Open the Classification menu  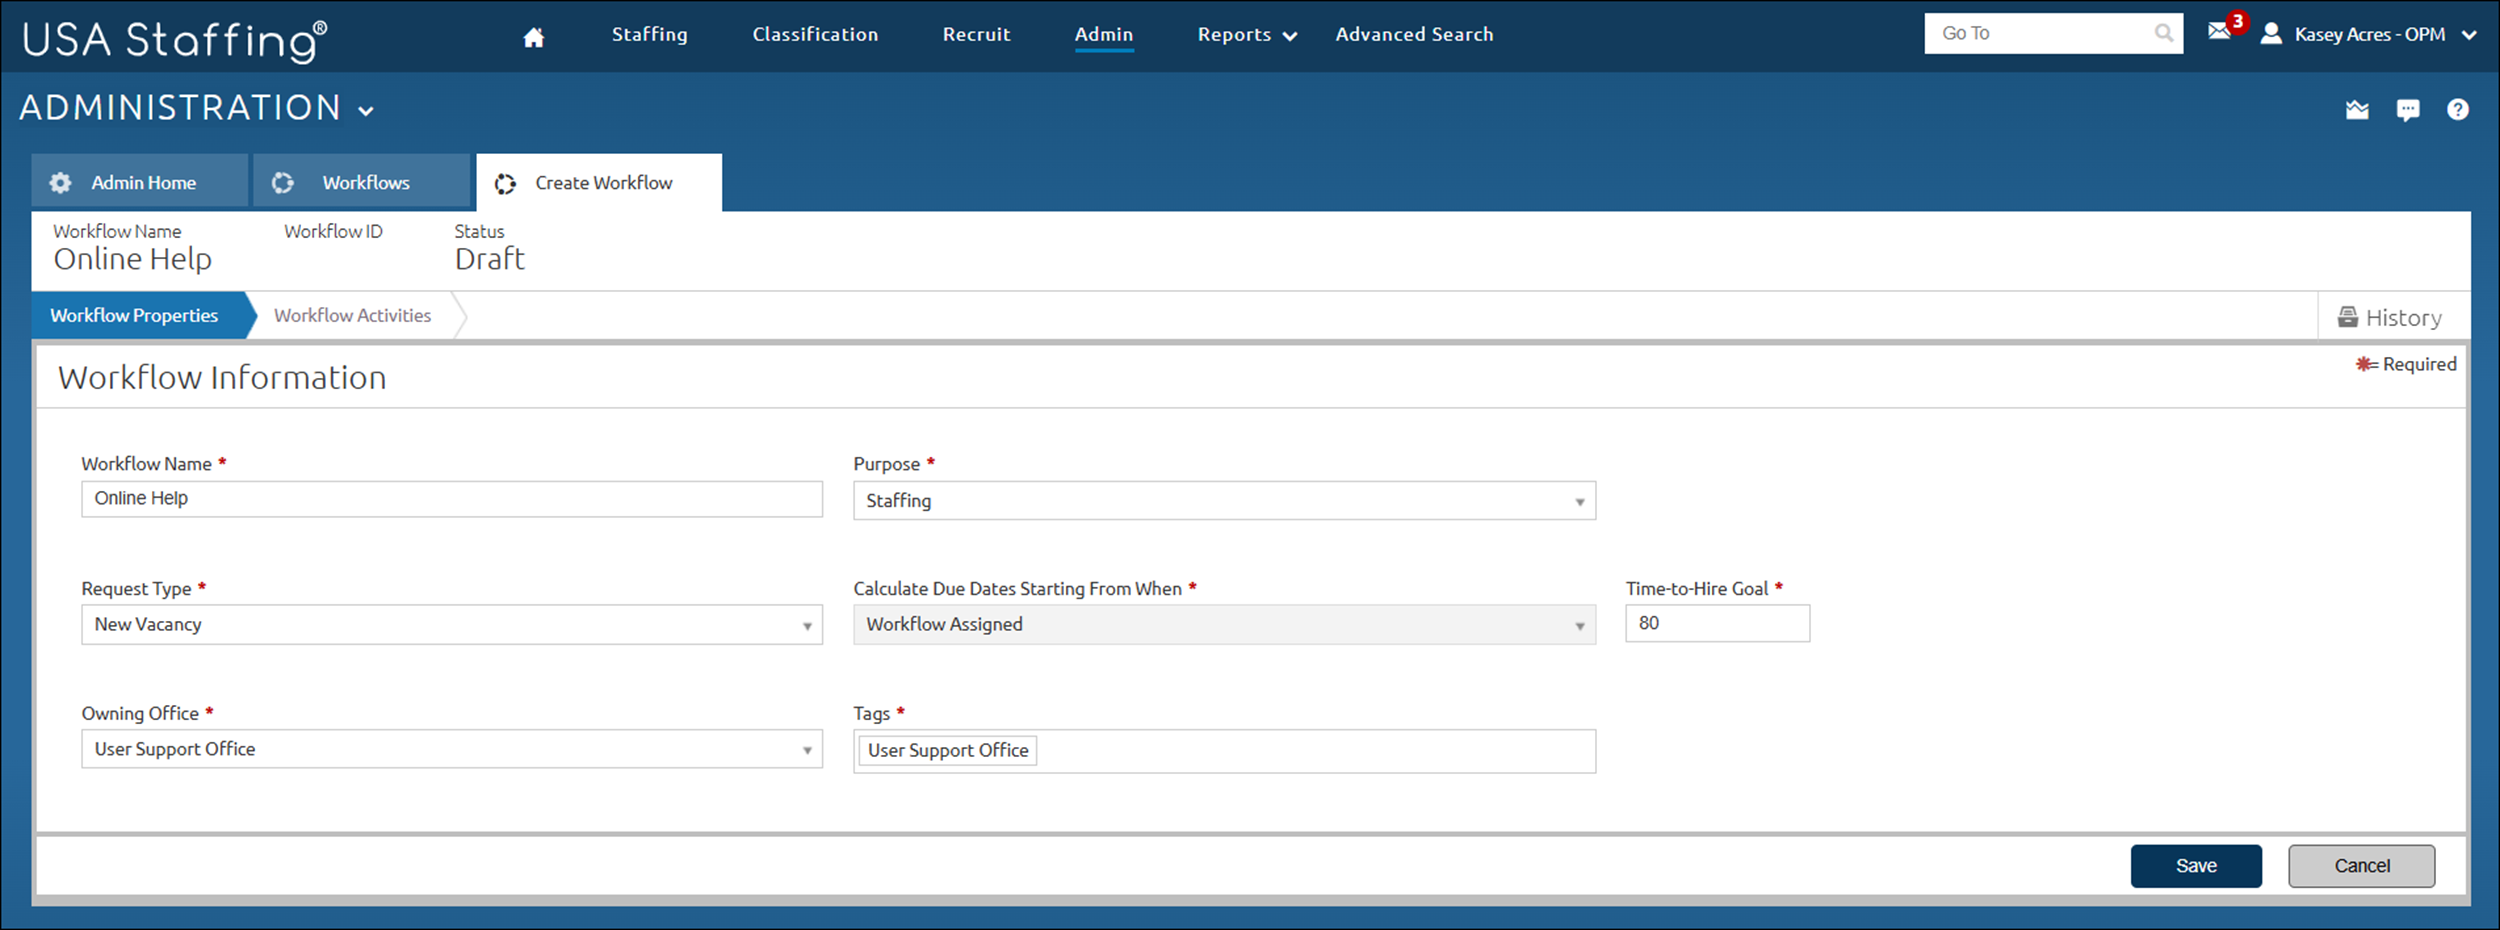pos(815,35)
